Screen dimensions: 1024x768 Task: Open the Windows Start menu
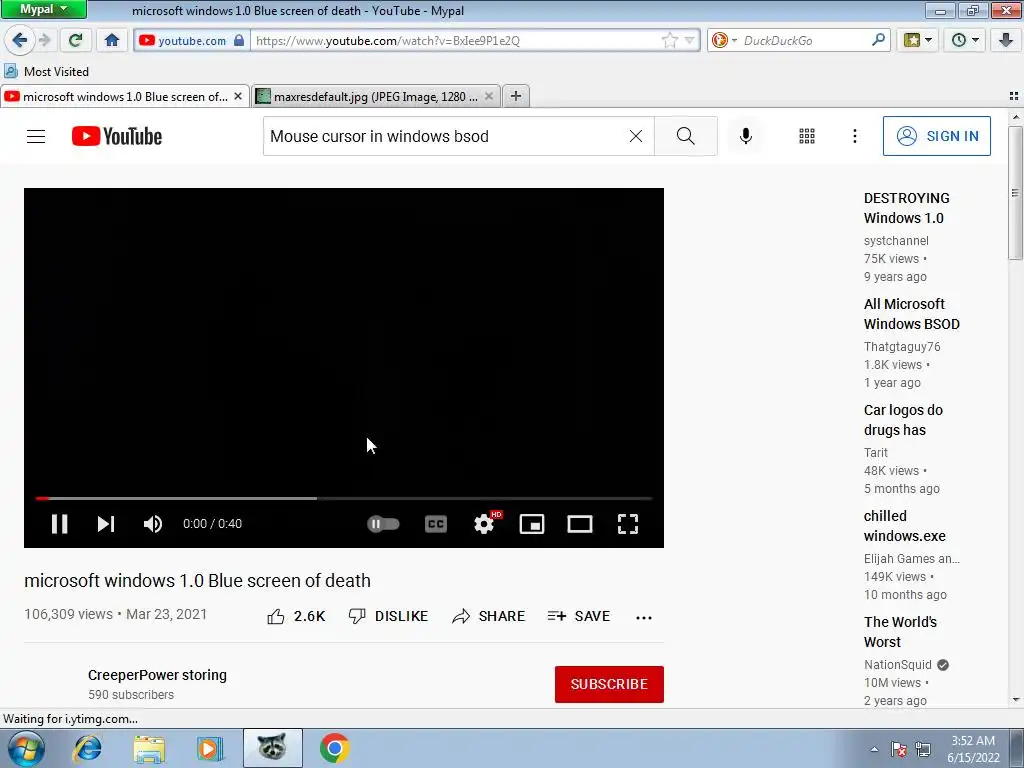click(x=25, y=748)
